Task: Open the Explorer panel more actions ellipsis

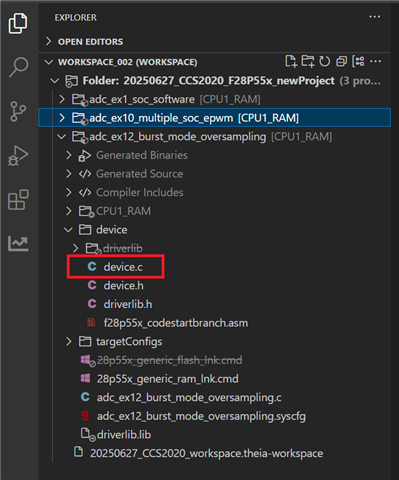Action: [x=375, y=17]
